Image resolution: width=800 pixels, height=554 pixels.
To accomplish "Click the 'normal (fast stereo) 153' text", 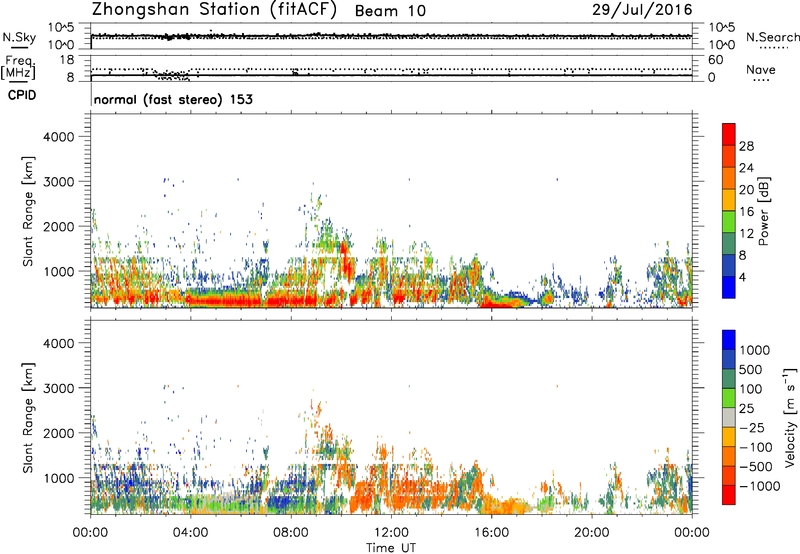I will 173,99.
